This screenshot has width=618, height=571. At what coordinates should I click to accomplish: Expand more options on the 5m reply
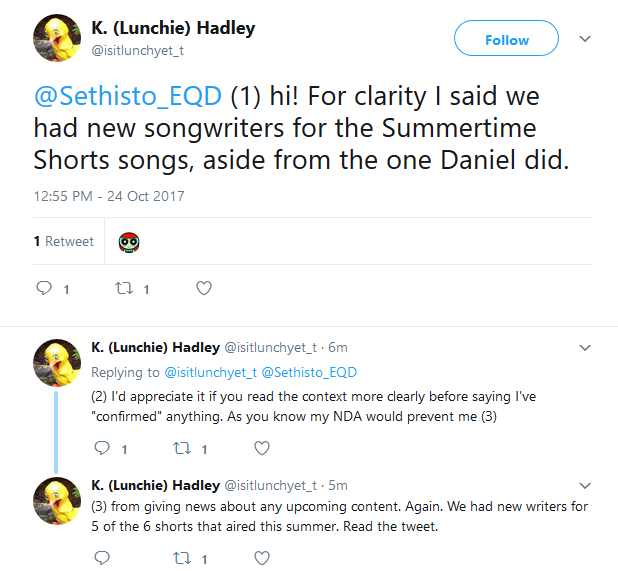pos(587,486)
